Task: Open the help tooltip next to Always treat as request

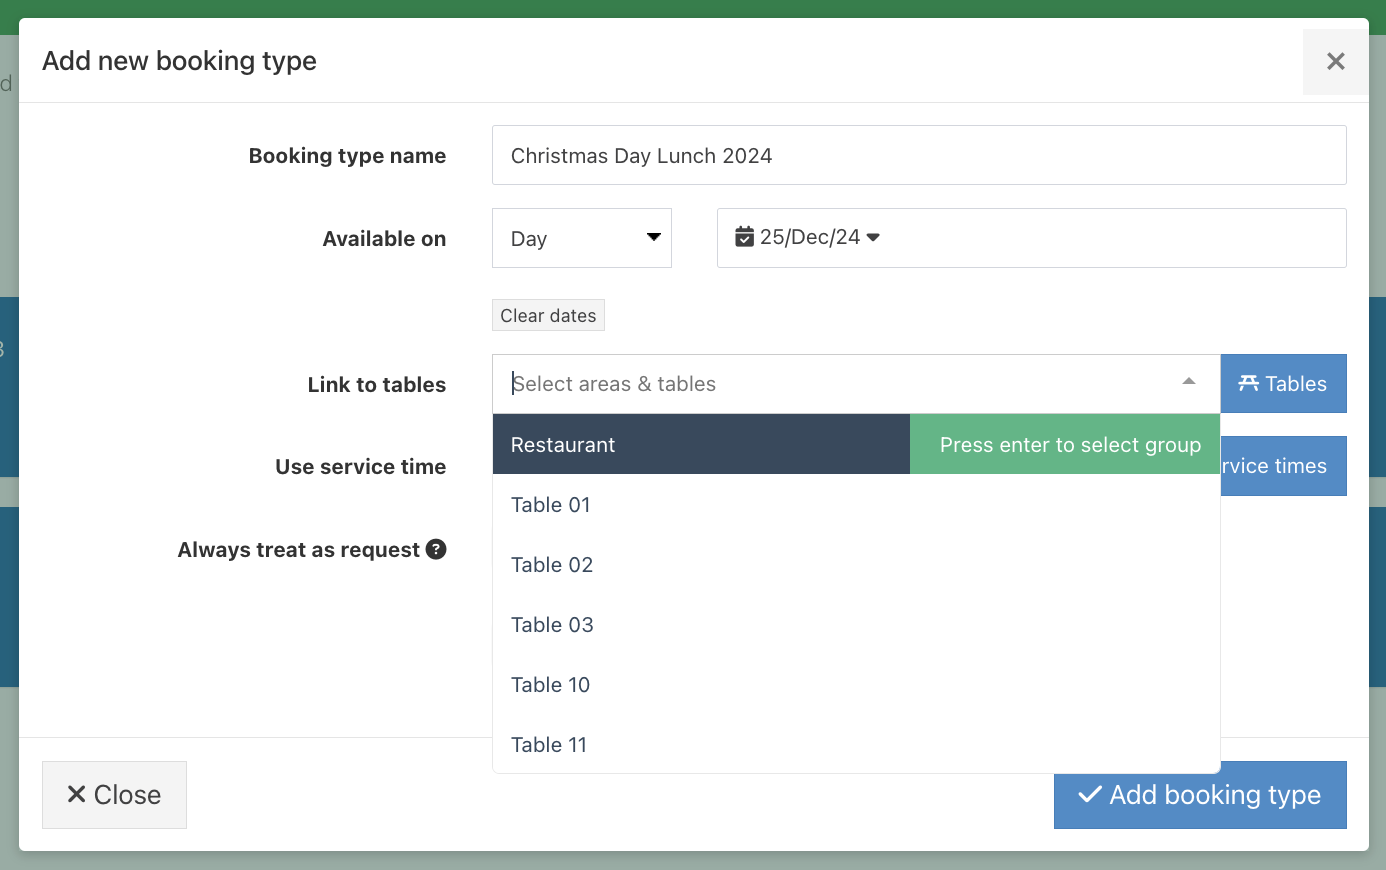Action: [x=436, y=549]
